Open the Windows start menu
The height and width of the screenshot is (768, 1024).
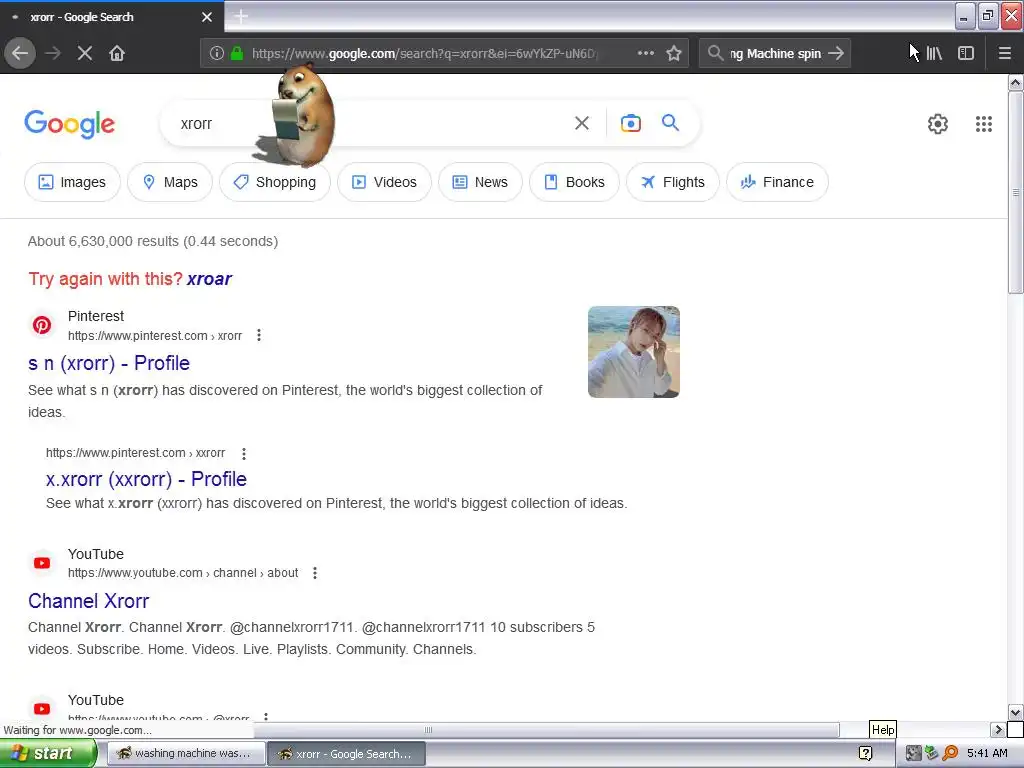pyautogui.click(x=48, y=754)
